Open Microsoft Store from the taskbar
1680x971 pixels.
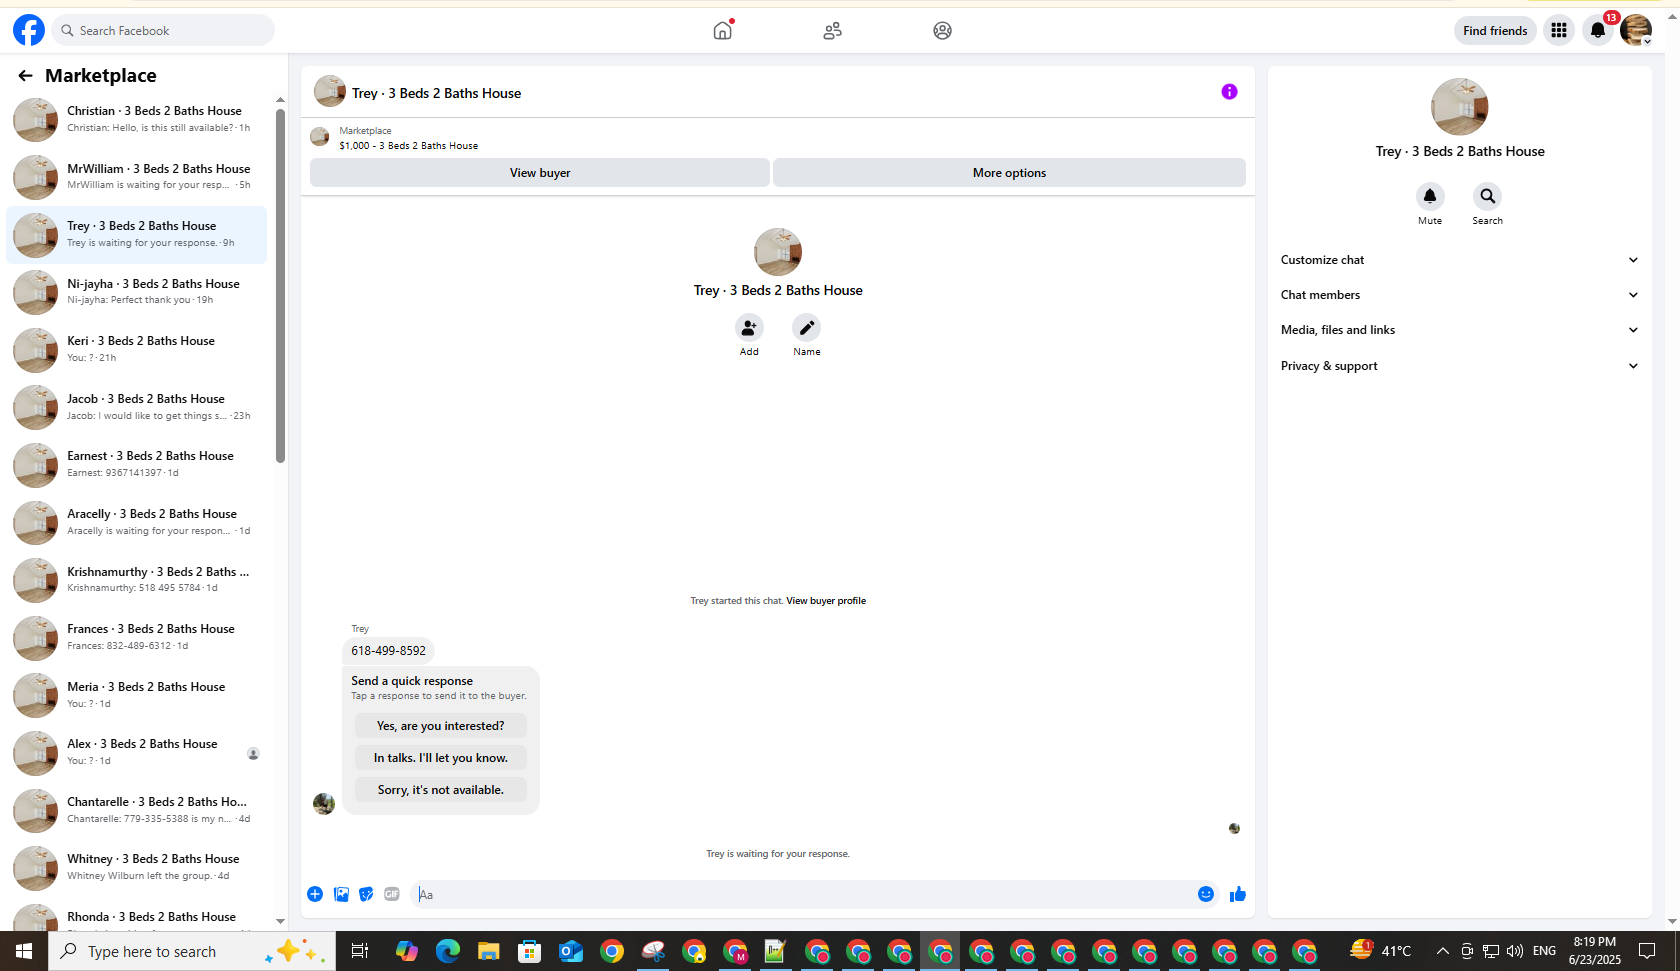[529, 951]
